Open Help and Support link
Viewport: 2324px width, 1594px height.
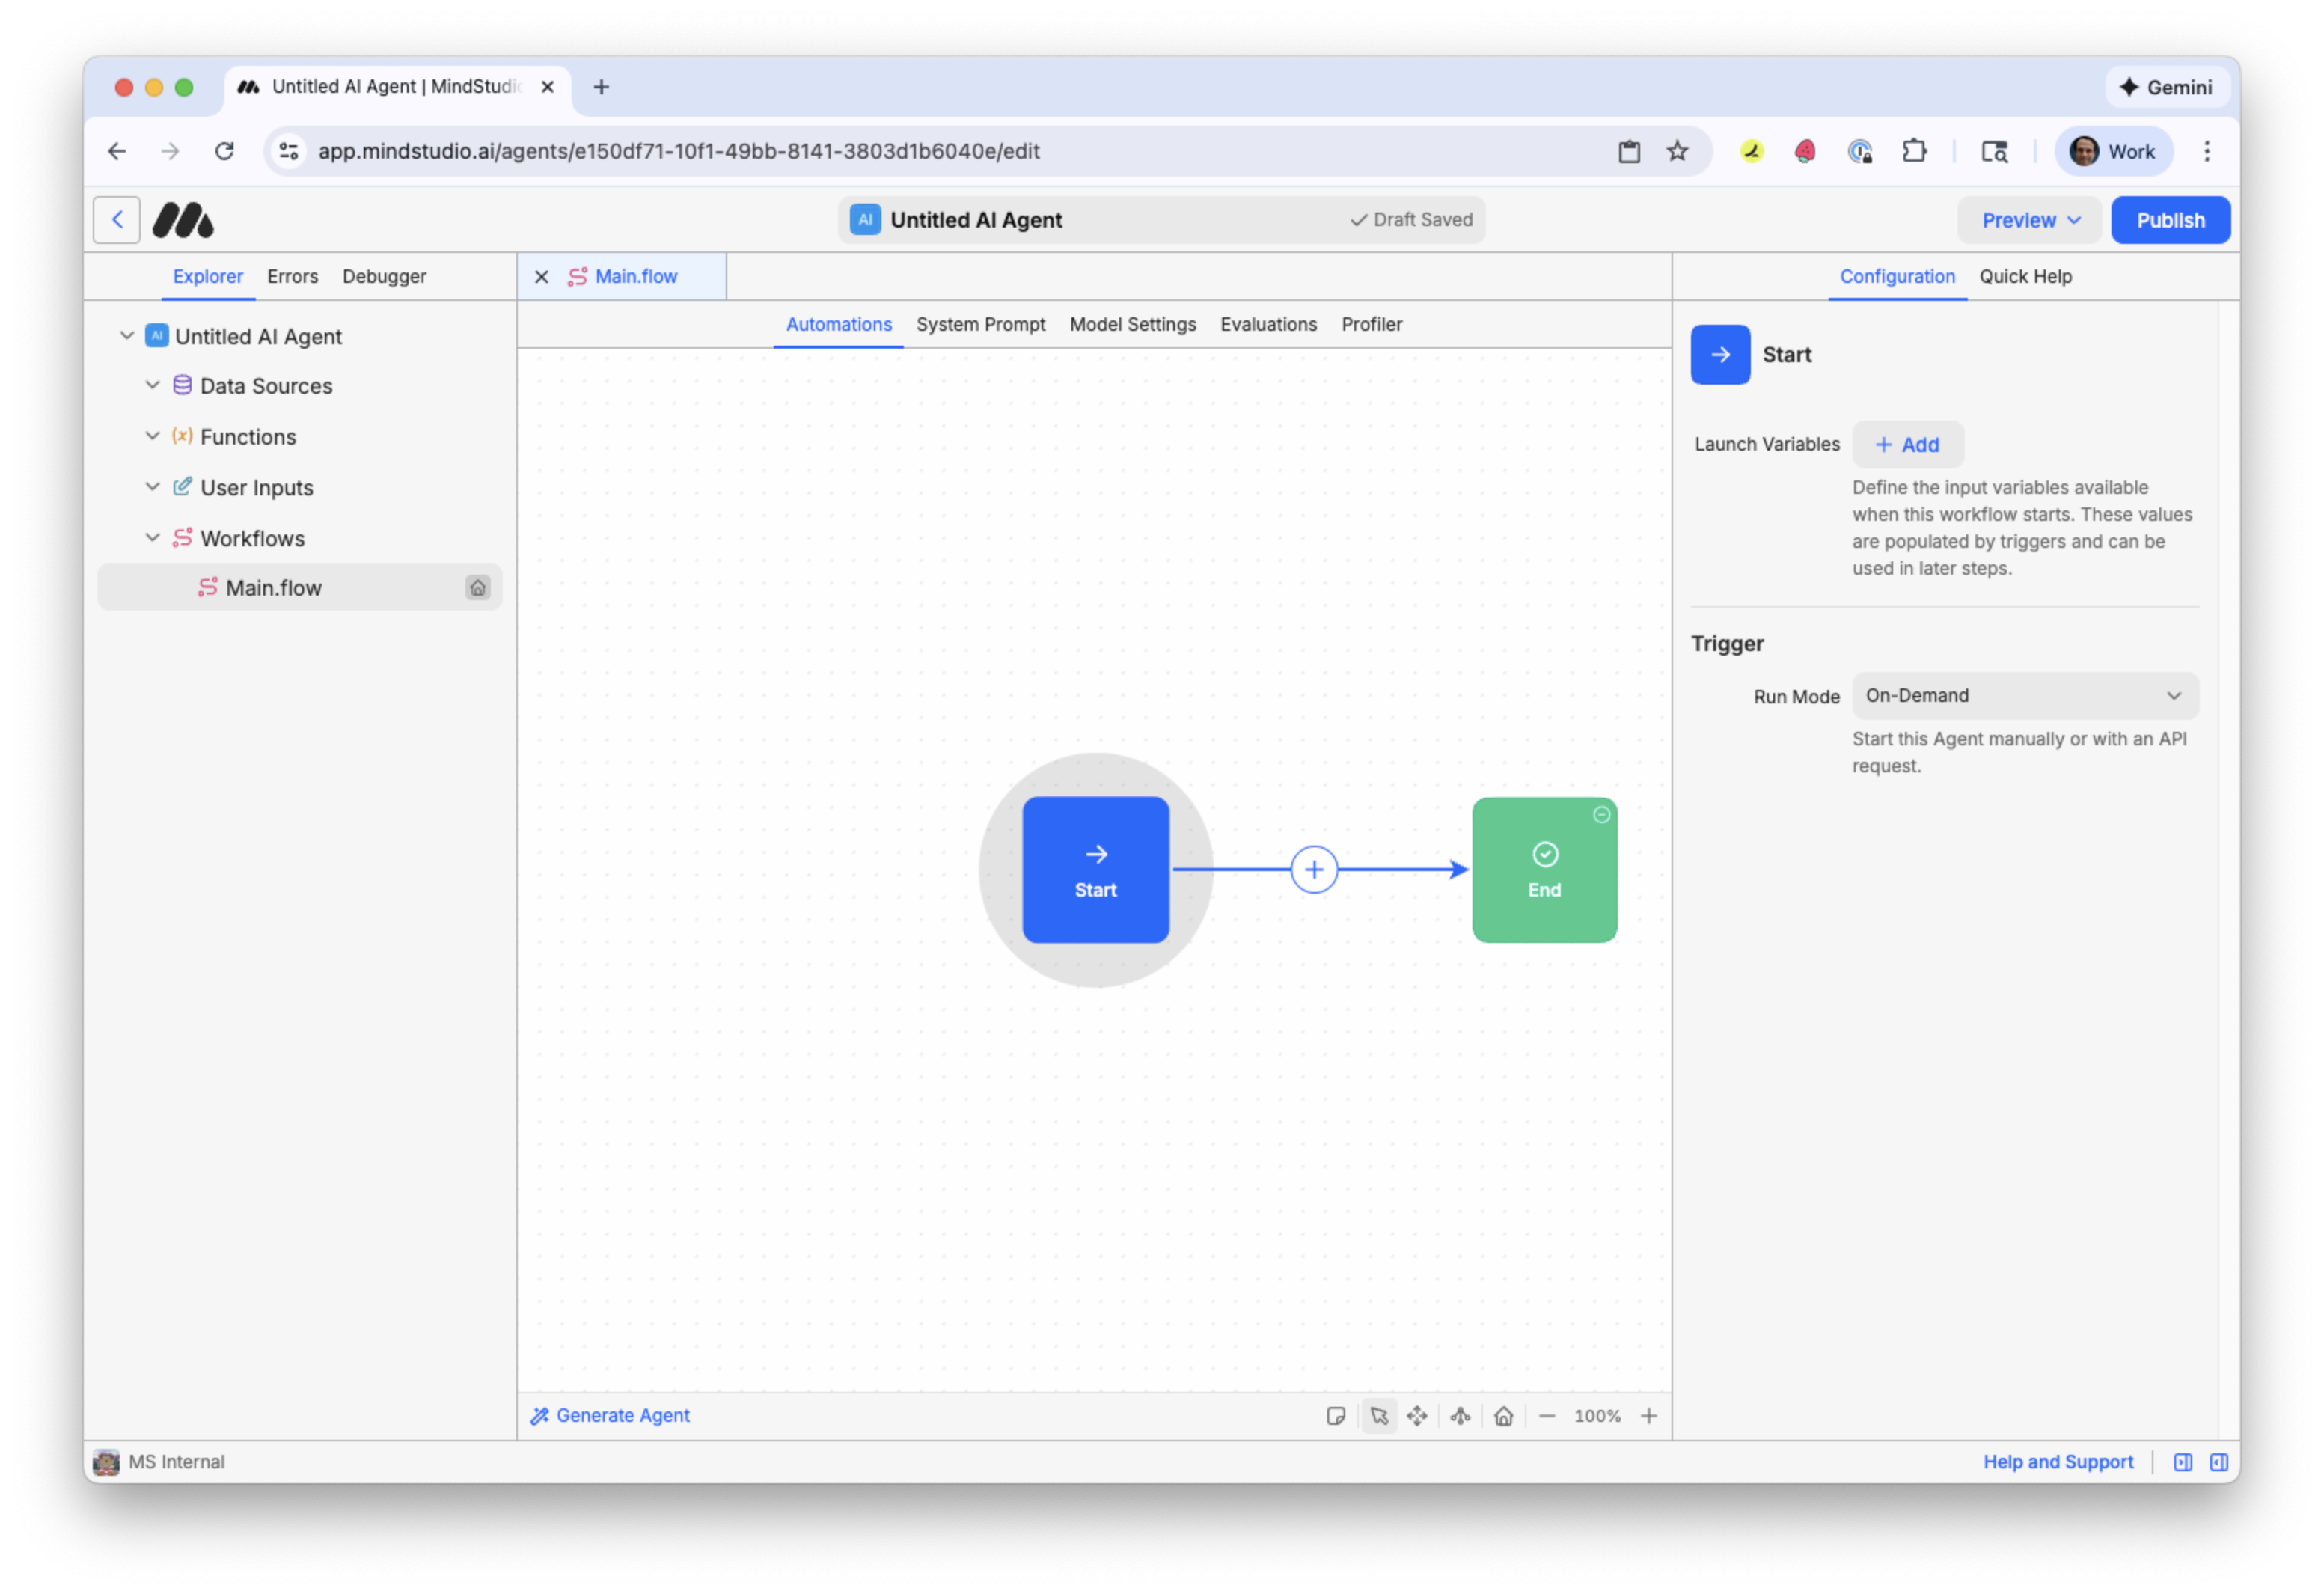(x=2058, y=1461)
